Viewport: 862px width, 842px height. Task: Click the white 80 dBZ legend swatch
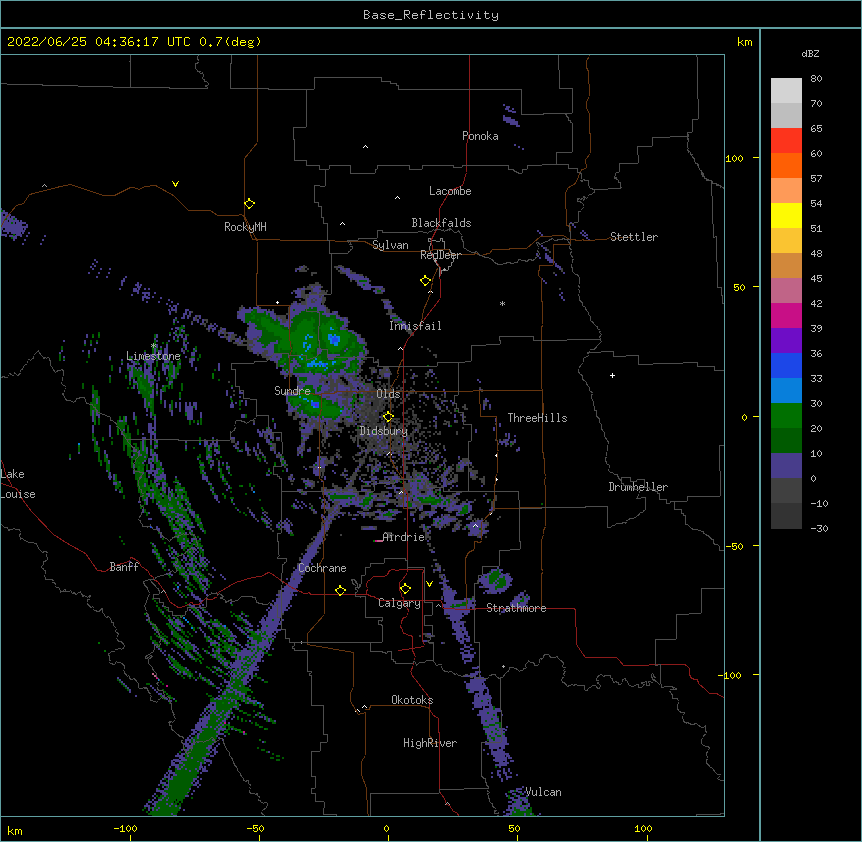(x=786, y=90)
